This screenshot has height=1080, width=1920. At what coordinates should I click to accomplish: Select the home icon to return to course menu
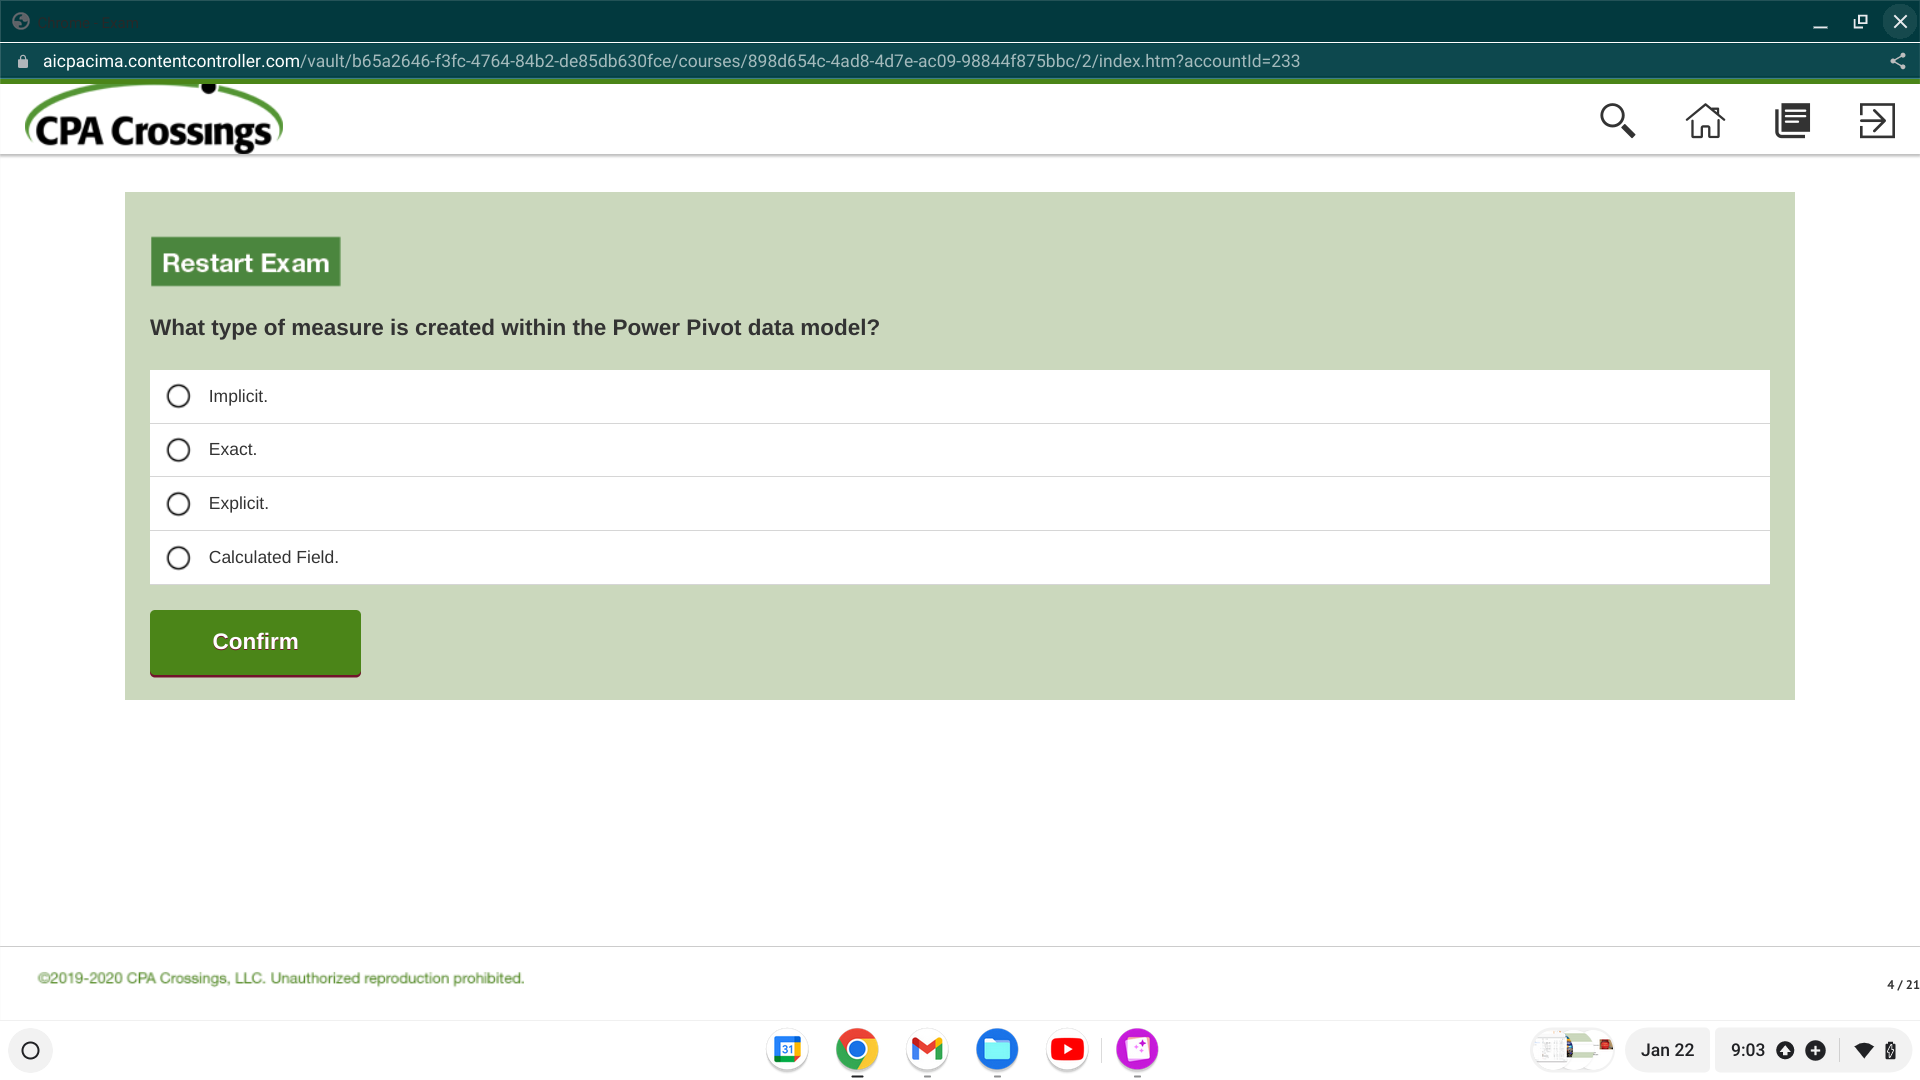coord(1705,120)
